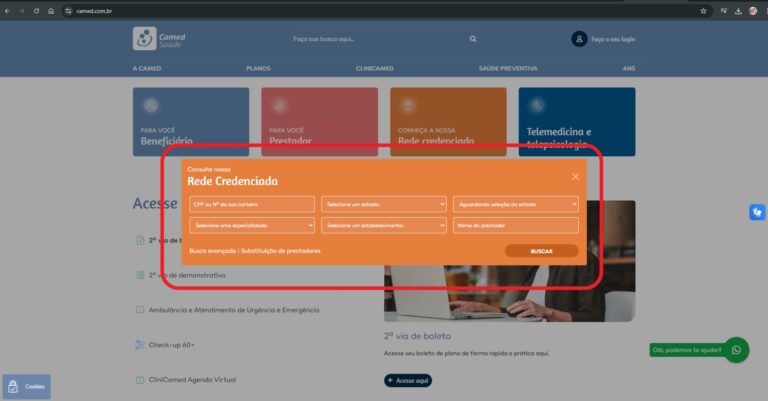768x401 pixels.
Task: Click the CliniCamed Agenda Virtual icon
Action: pos(140,379)
